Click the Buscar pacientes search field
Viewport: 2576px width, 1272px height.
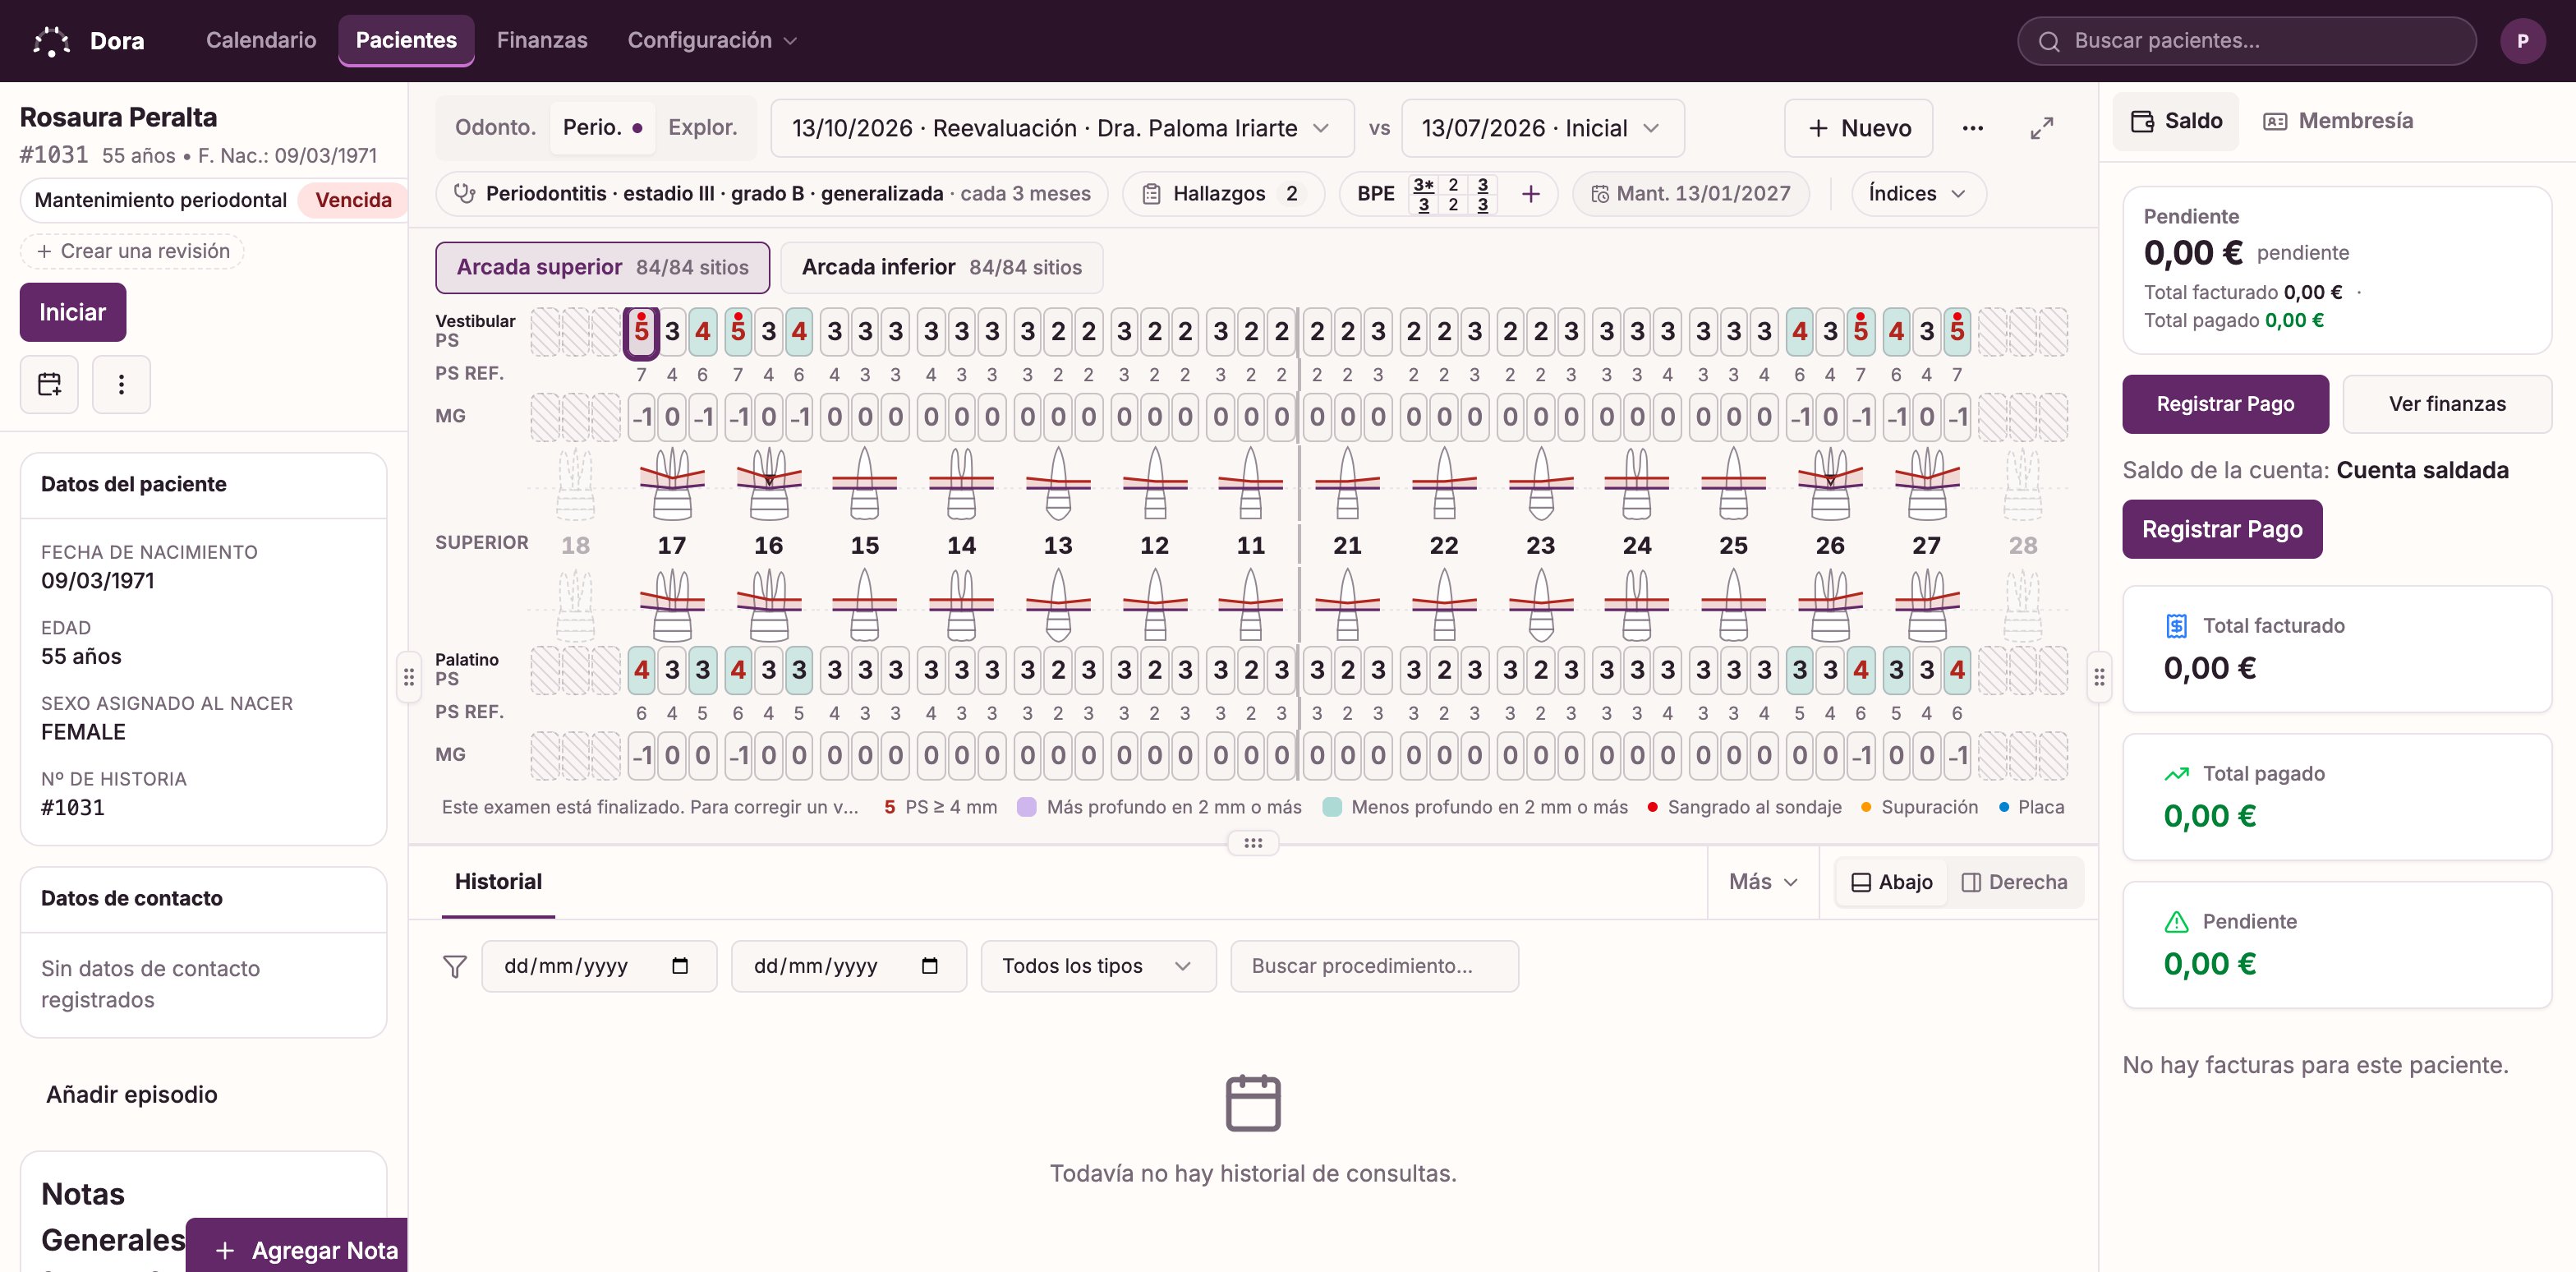[2247, 41]
